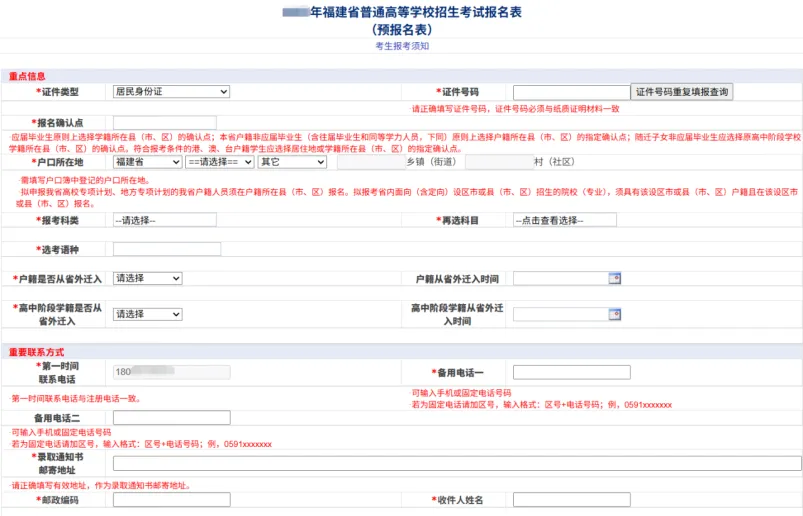Click the 户籍从省外迁入时间 date field

(561, 278)
